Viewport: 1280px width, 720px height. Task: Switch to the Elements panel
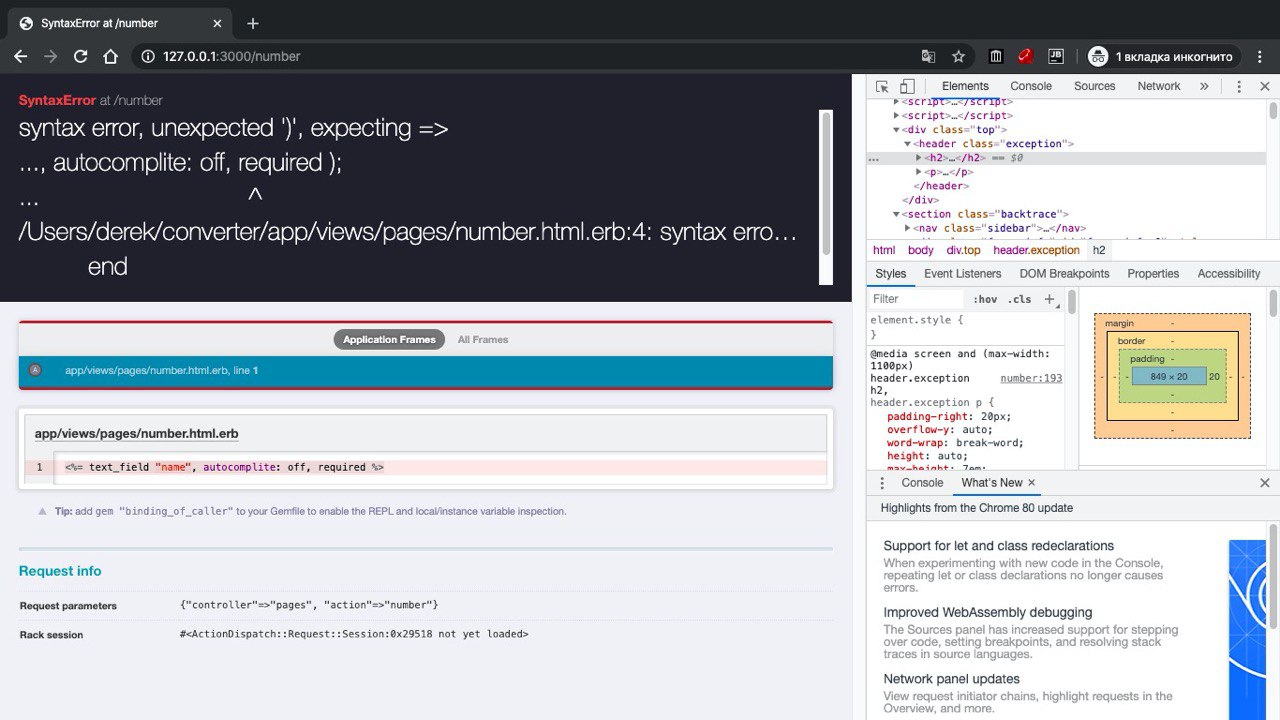coord(965,86)
